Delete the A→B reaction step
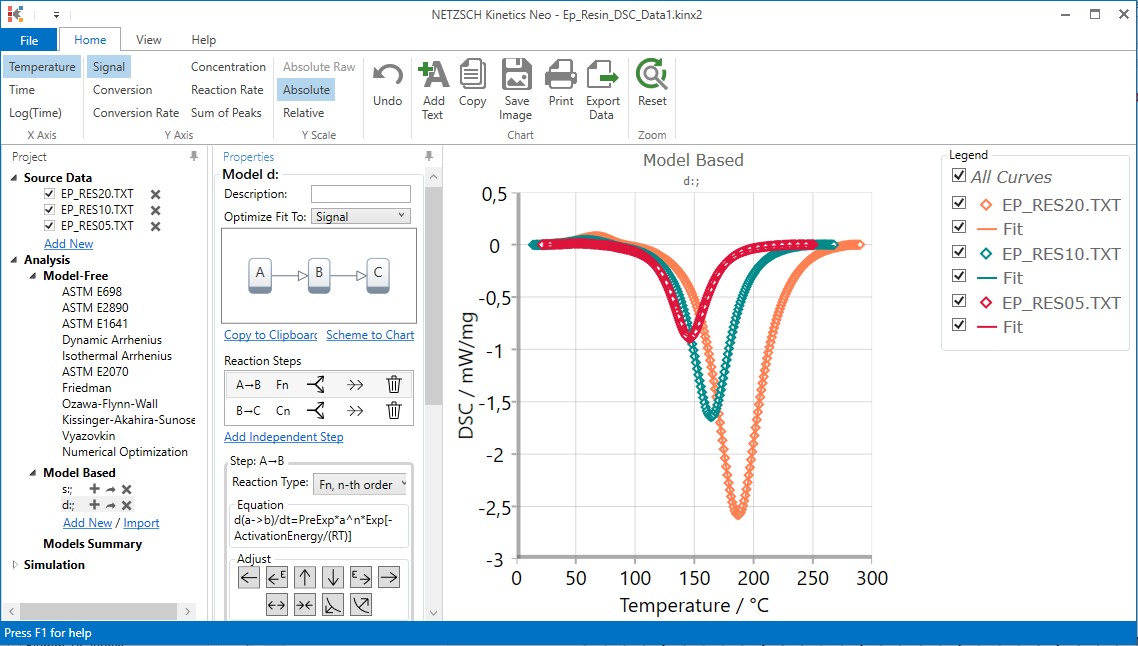 394,384
